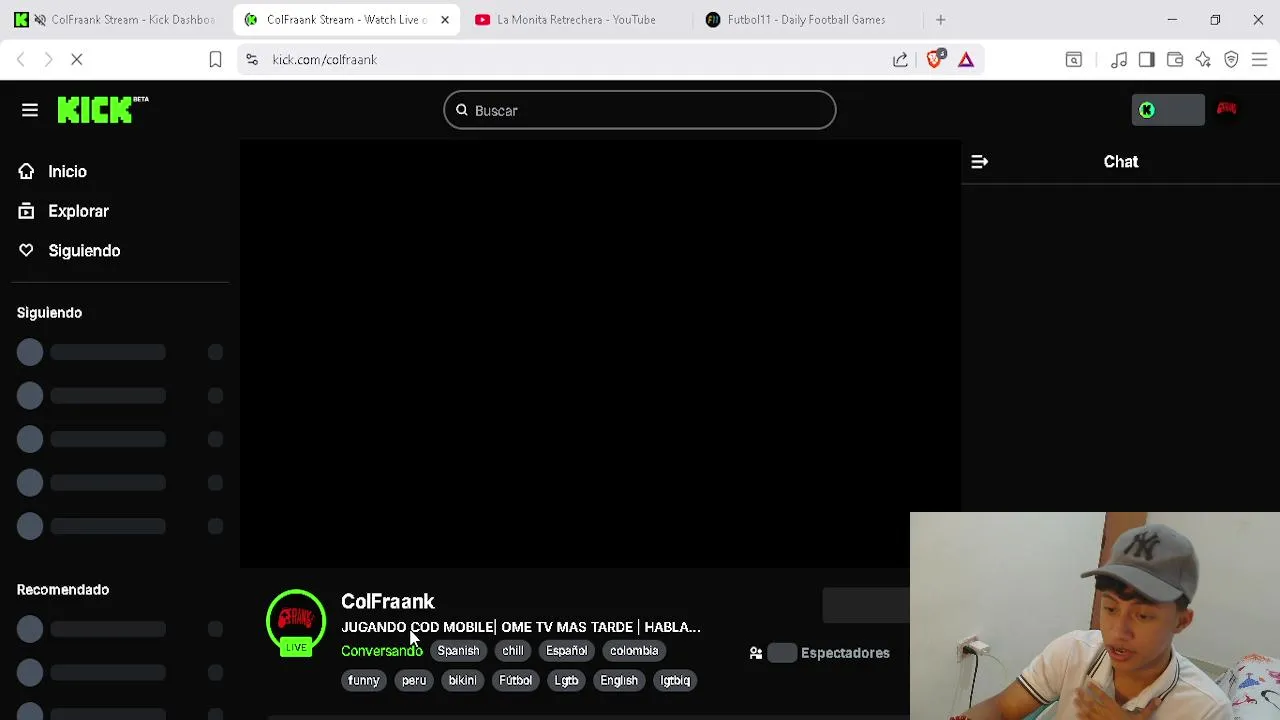Click the search magnifier icon
Image resolution: width=1280 pixels, height=720 pixels.
coord(462,110)
